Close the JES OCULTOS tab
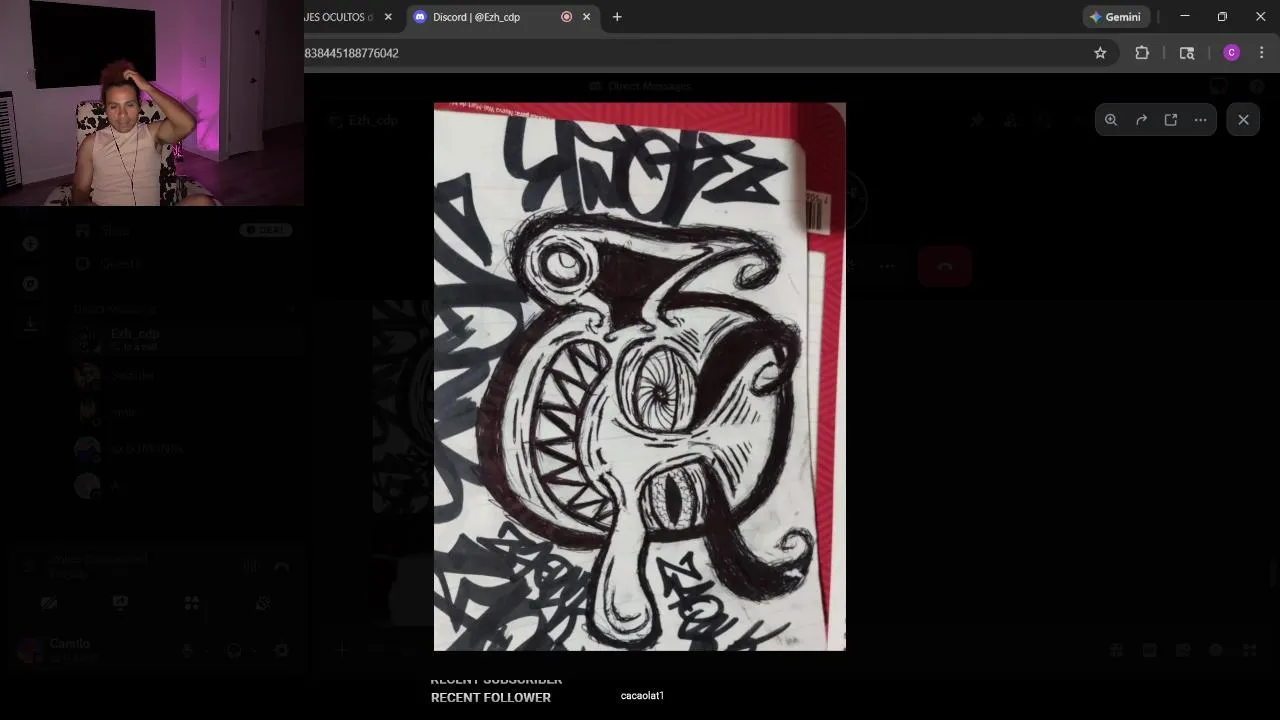Screen dimensions: 1280x720 click(x=388, y=17)
